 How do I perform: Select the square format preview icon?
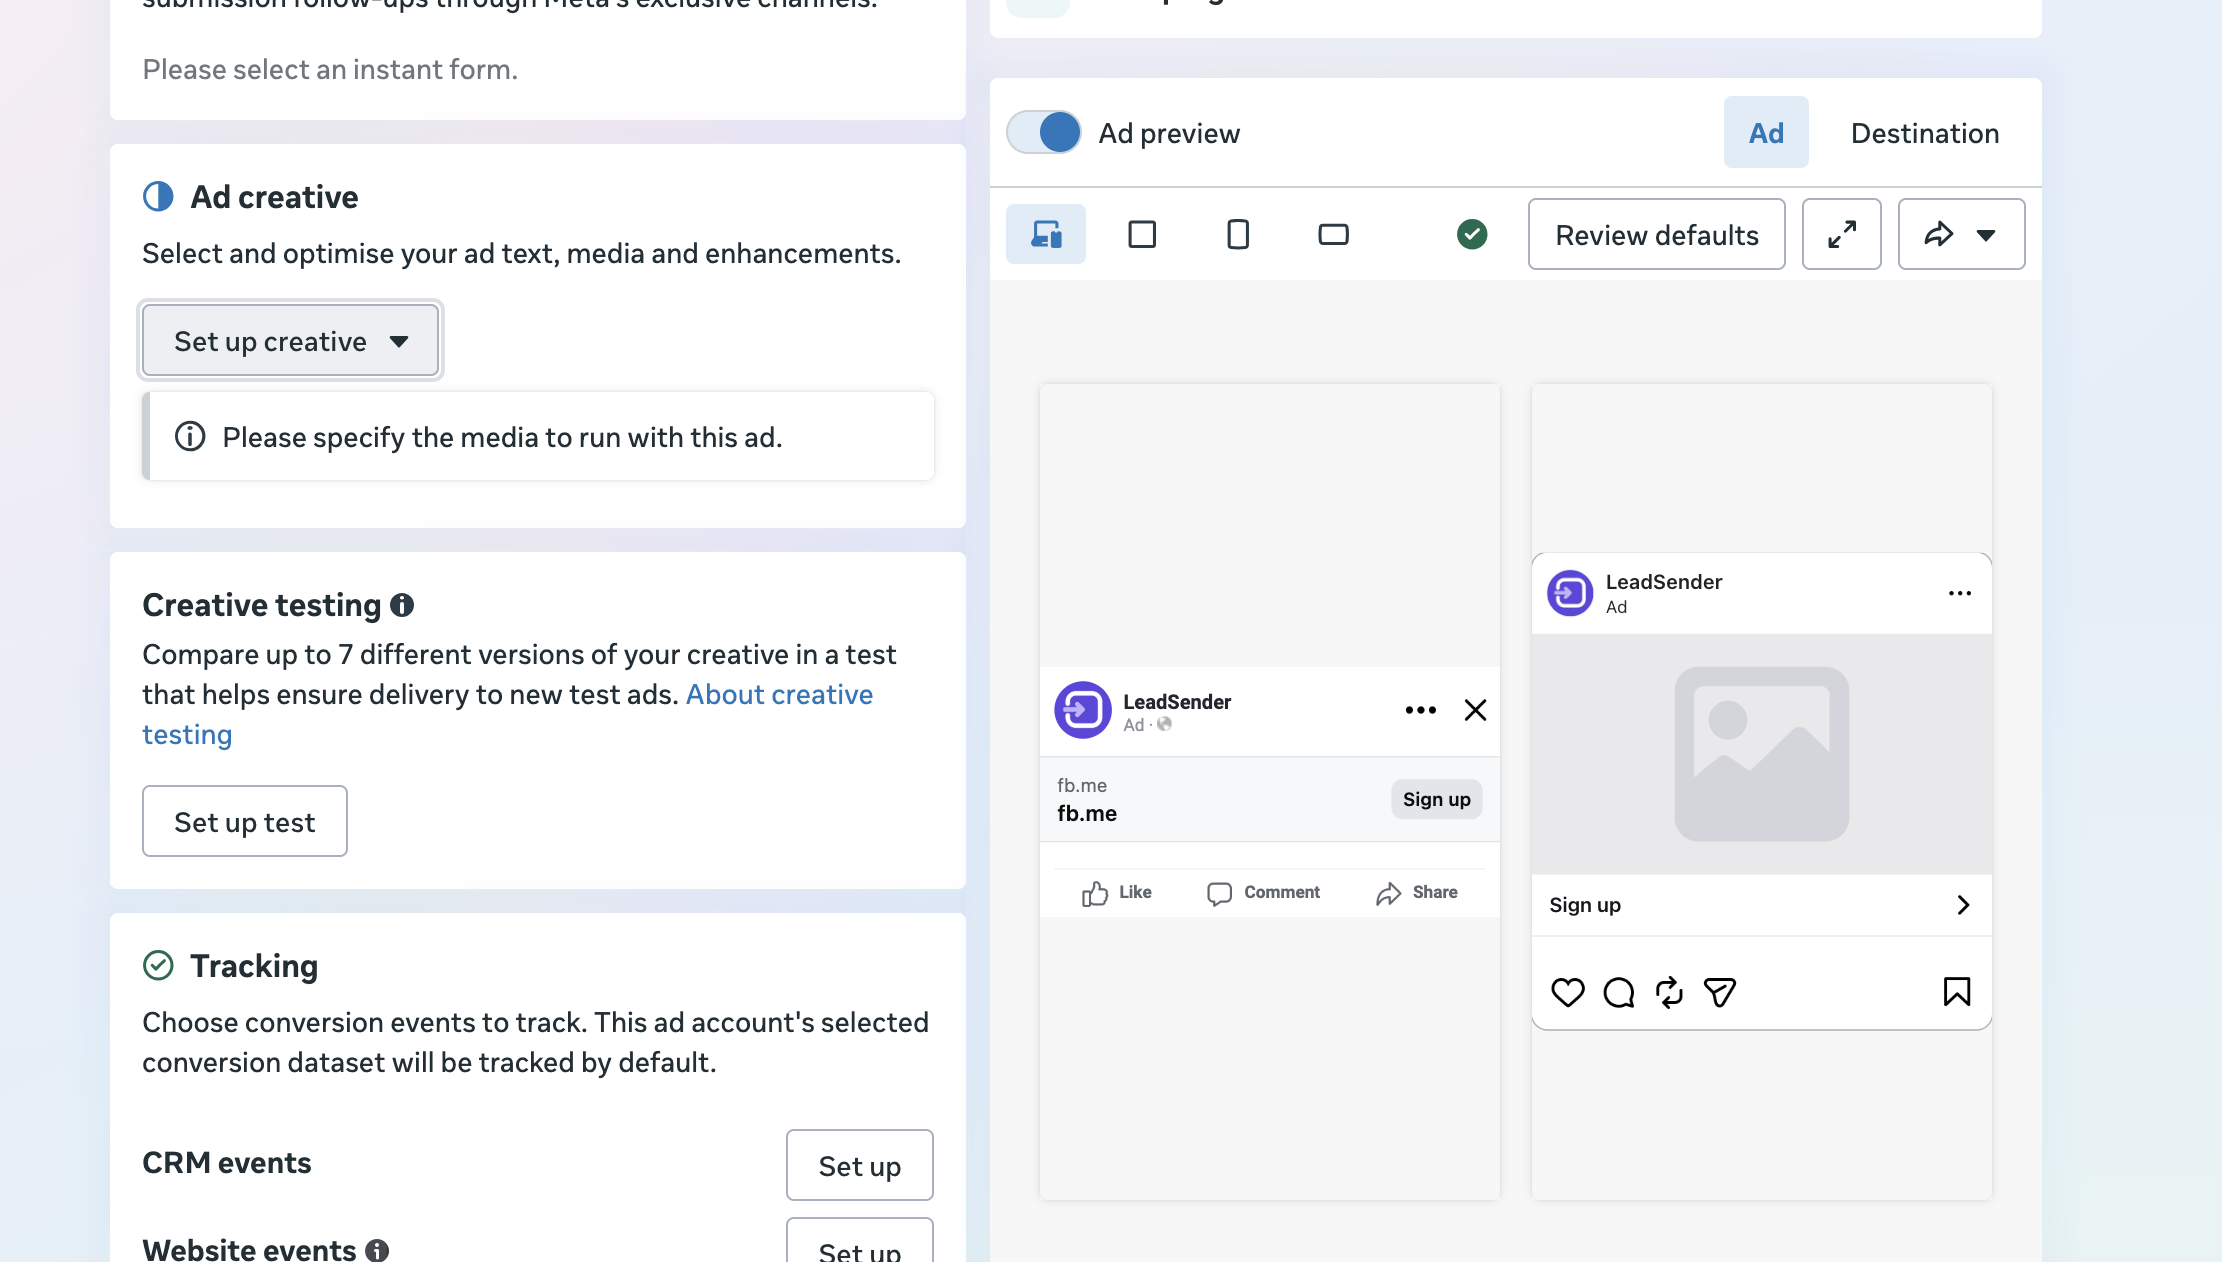(1142, 234)
